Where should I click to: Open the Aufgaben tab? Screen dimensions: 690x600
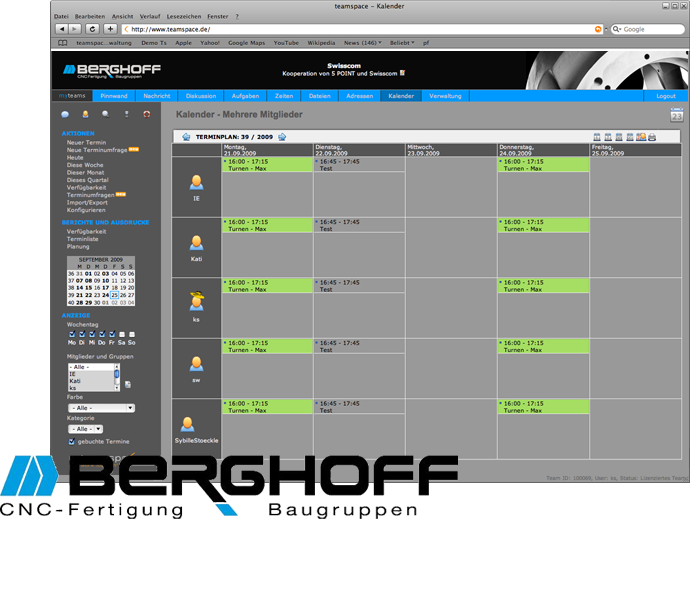coord(246,96)
